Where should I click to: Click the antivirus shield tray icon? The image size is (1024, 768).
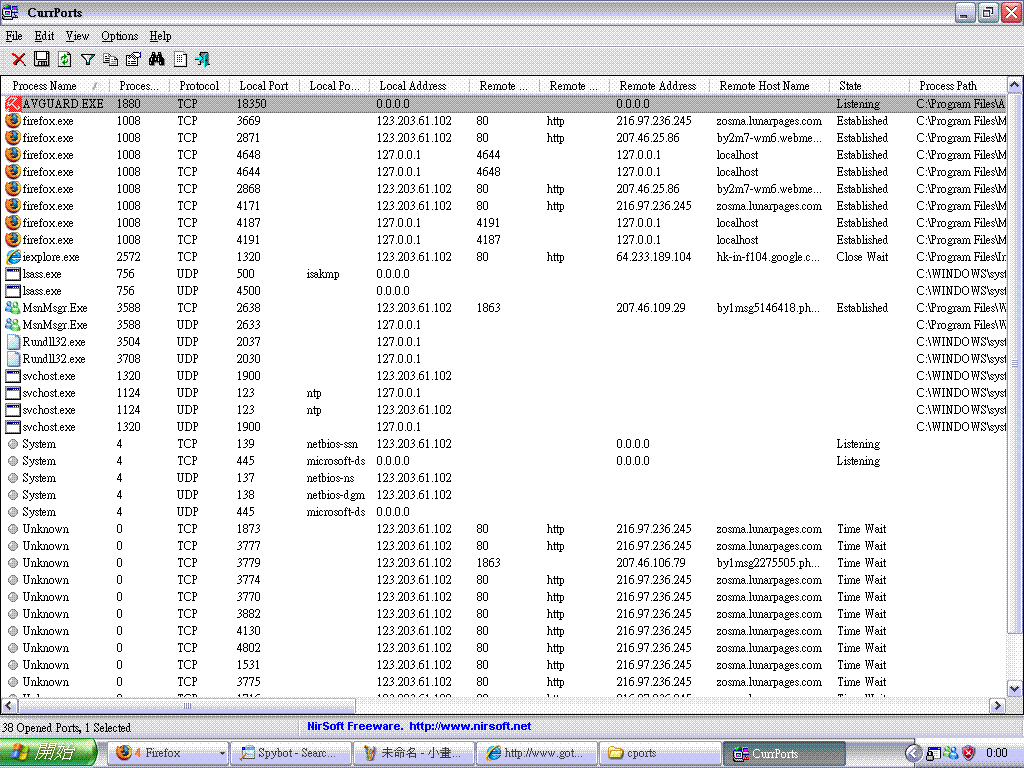click(x=969, y=753)
